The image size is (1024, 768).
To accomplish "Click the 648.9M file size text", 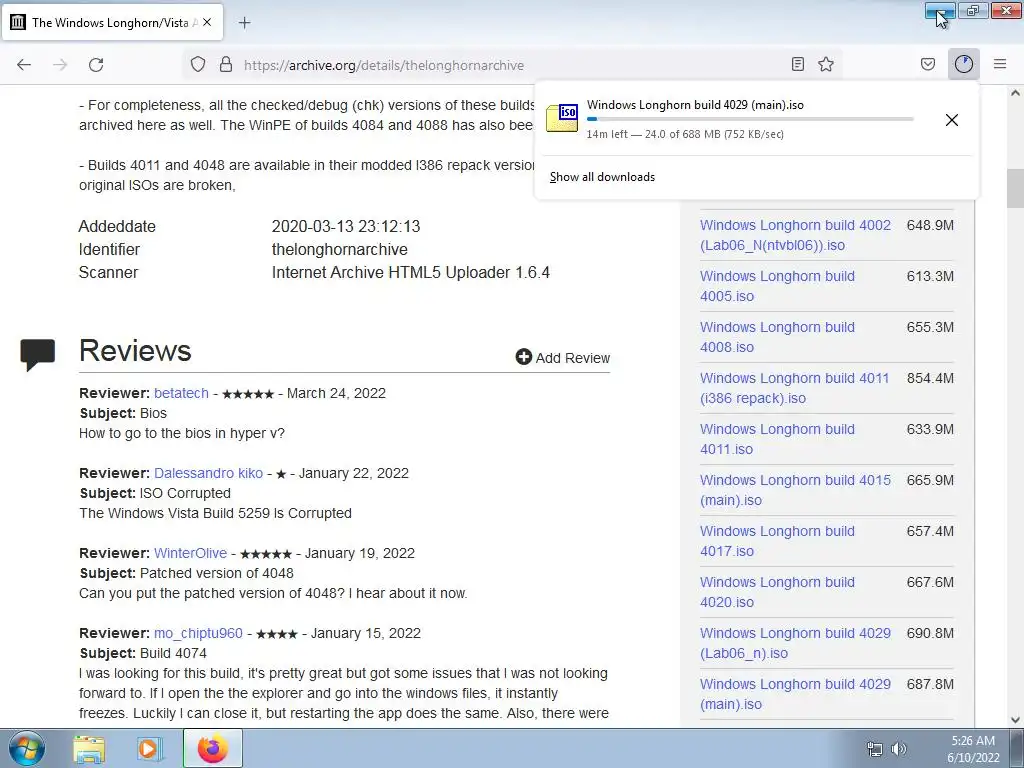I will coord(930,225).
